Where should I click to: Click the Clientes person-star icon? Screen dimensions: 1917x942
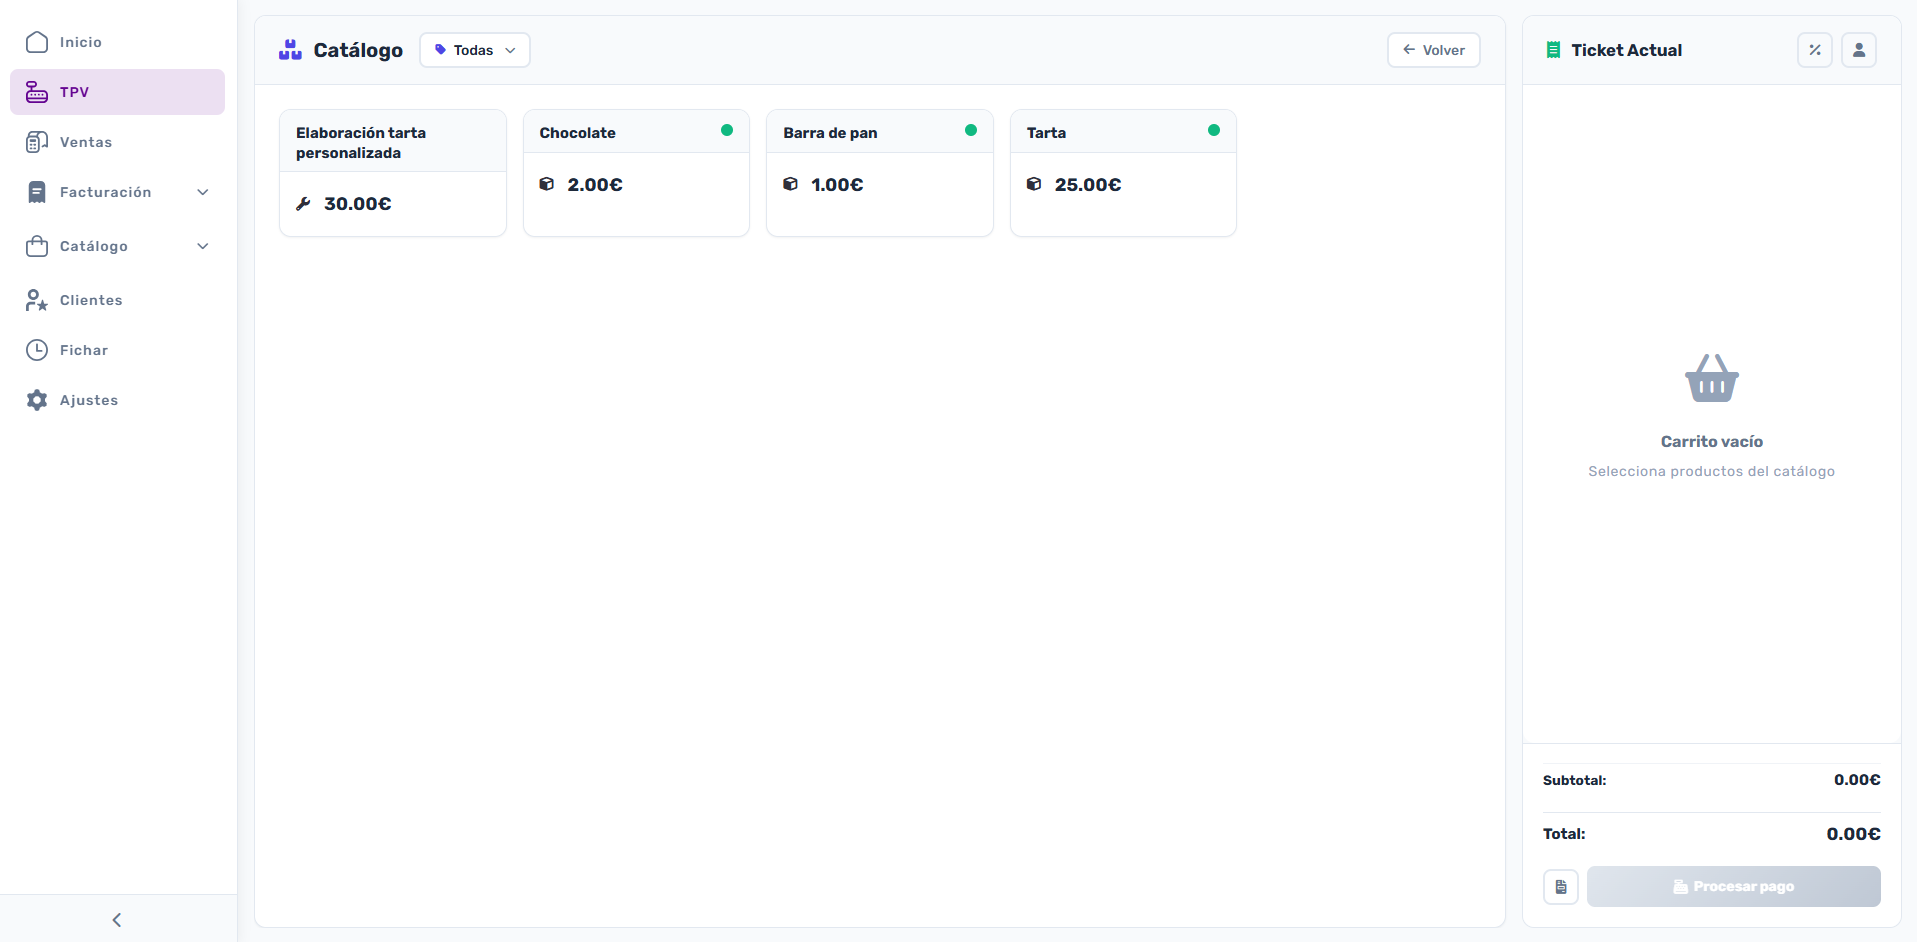point(37,300)
